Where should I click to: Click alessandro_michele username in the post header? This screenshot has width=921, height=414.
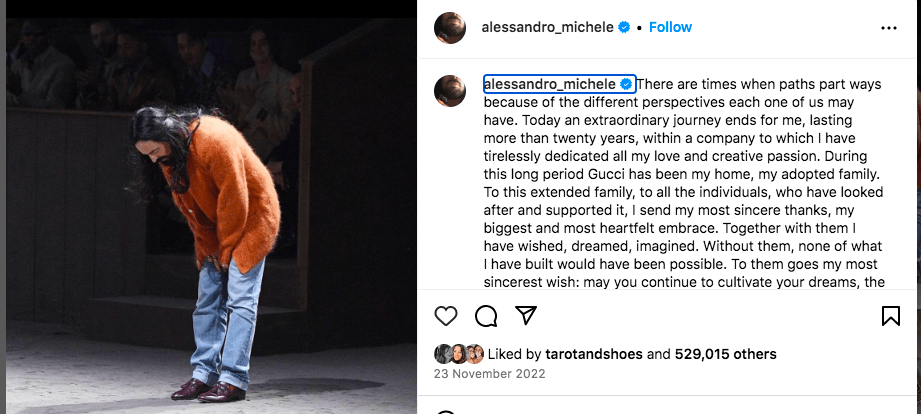[546, 27]
